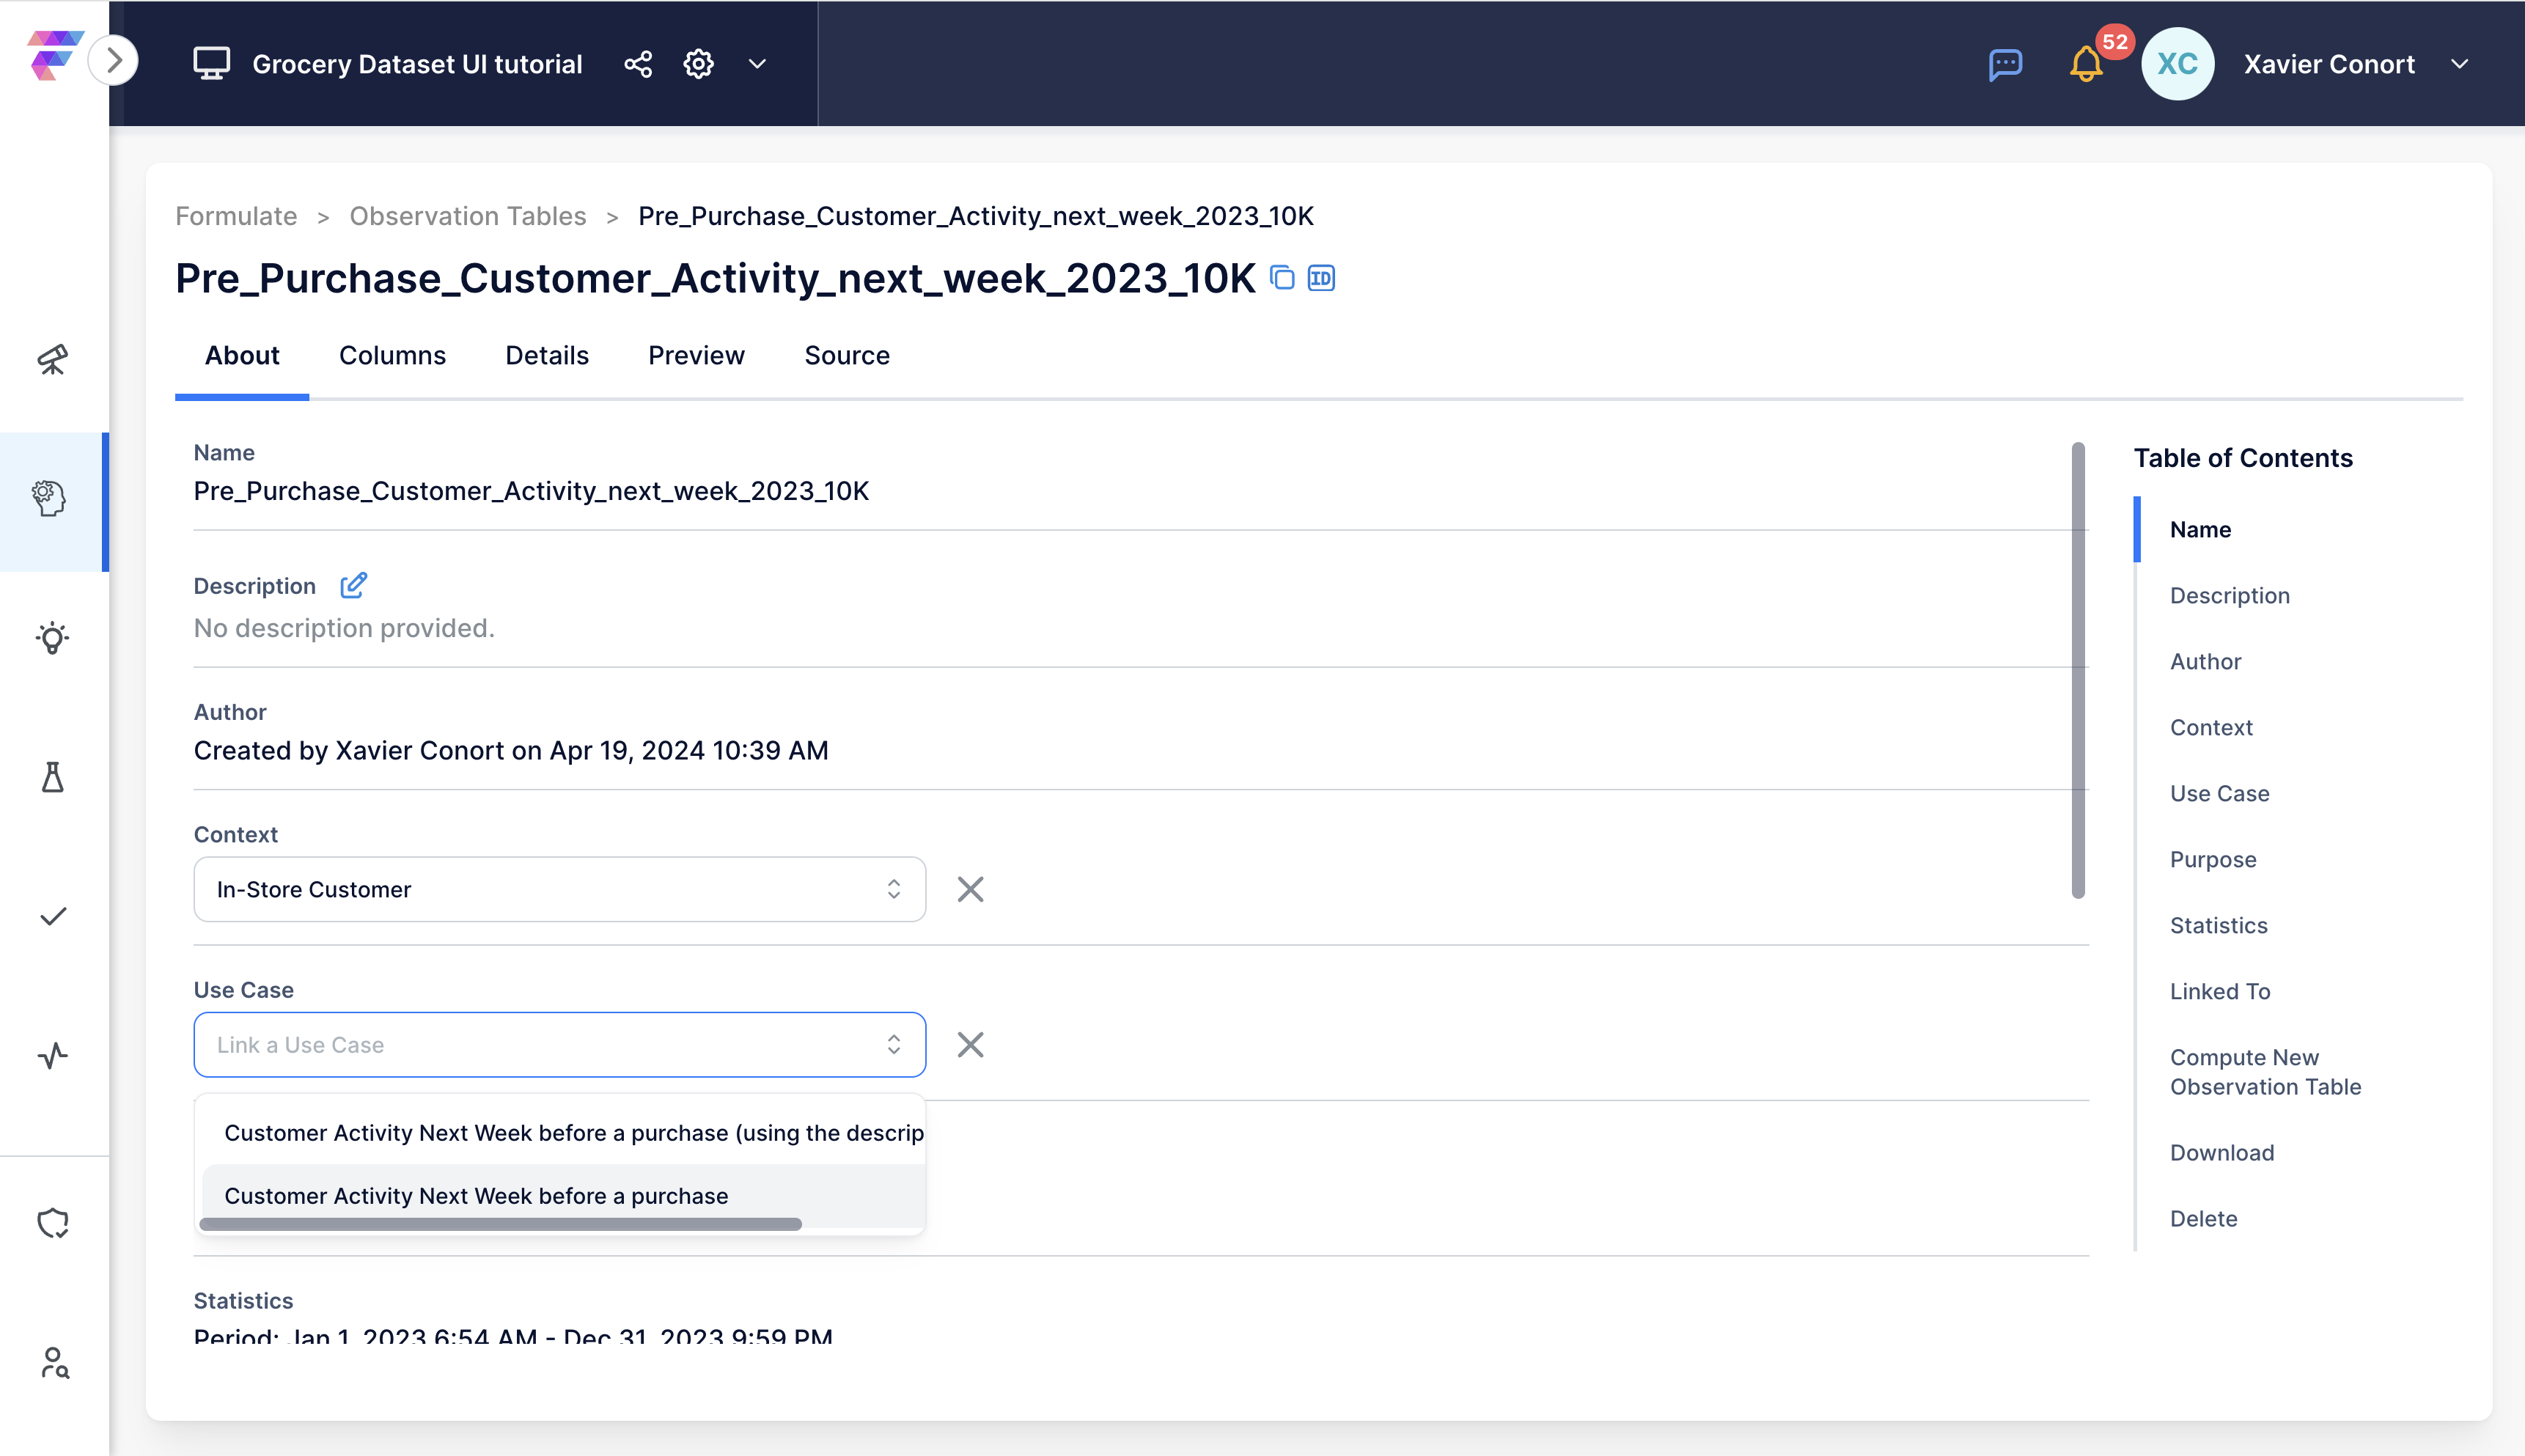Choose 'Customer Activity Next Week before a purchase' option
2525x1456 pixels.
click(x=563, y=1196)
